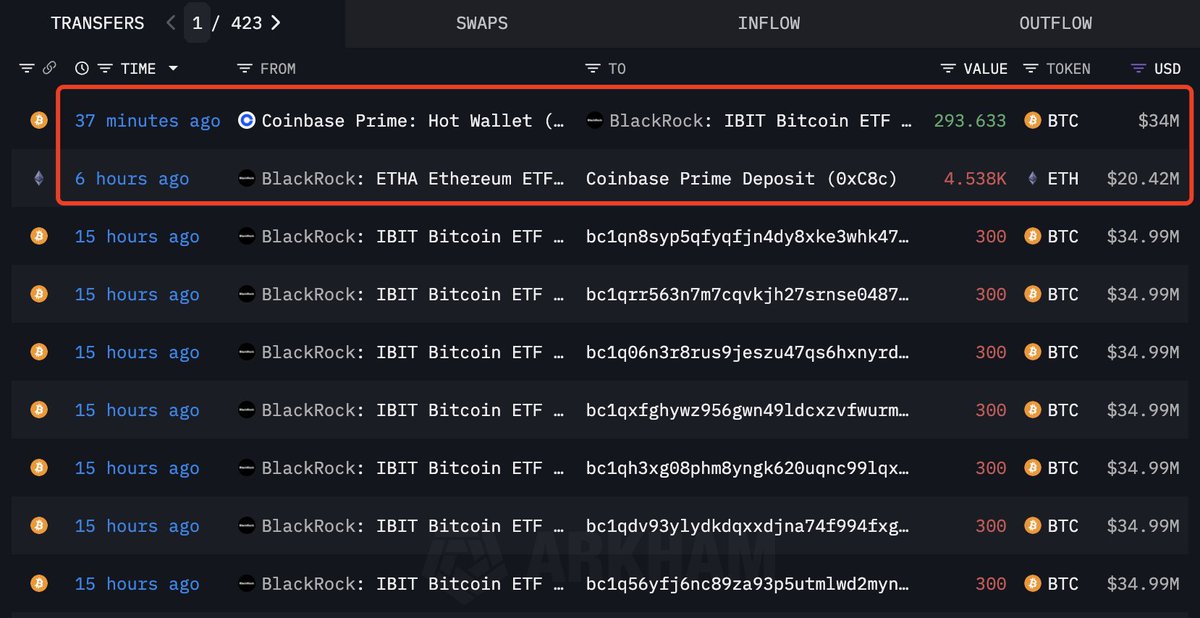1200x618 pixels.
Task: Select the OUTFLOW tab
Action: tap(1056, 23)
